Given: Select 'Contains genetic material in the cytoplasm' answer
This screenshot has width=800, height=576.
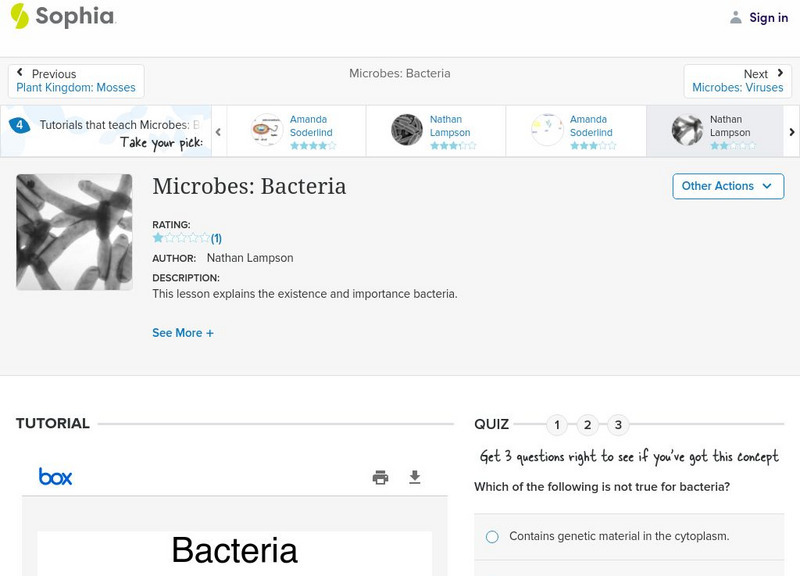Looking at the screenshot, I should 492,536.
